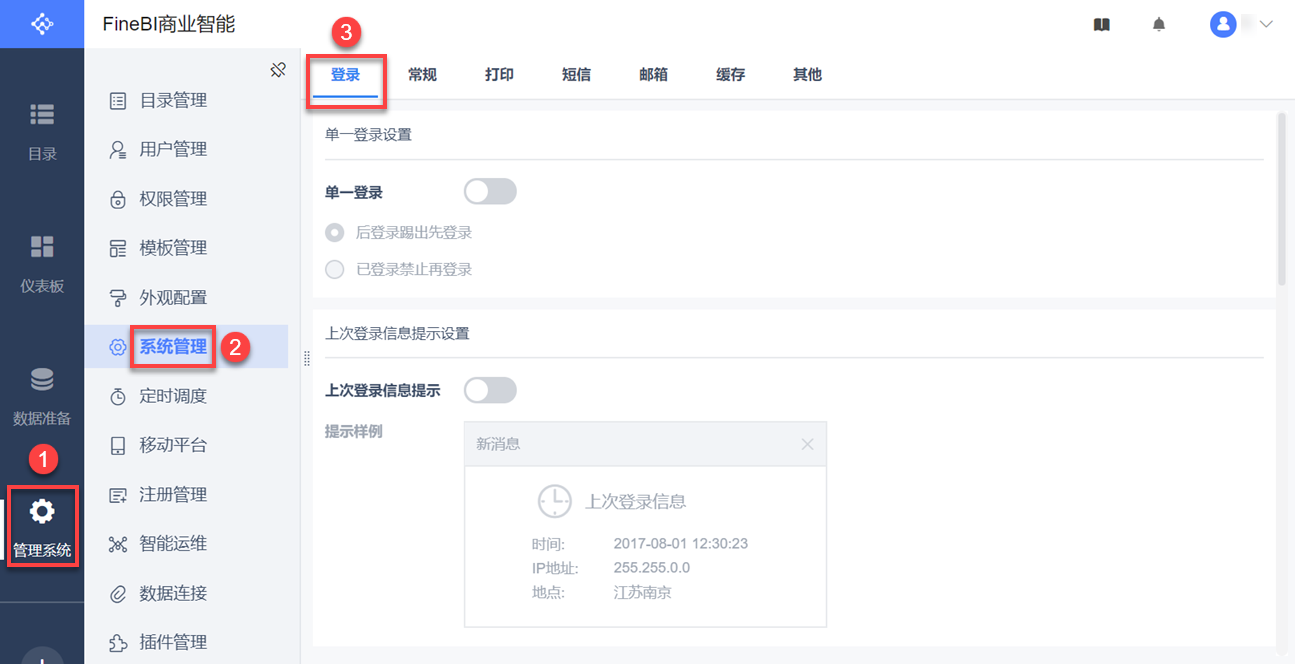Open the 数据准备 data preparation icon

point(42,380)
